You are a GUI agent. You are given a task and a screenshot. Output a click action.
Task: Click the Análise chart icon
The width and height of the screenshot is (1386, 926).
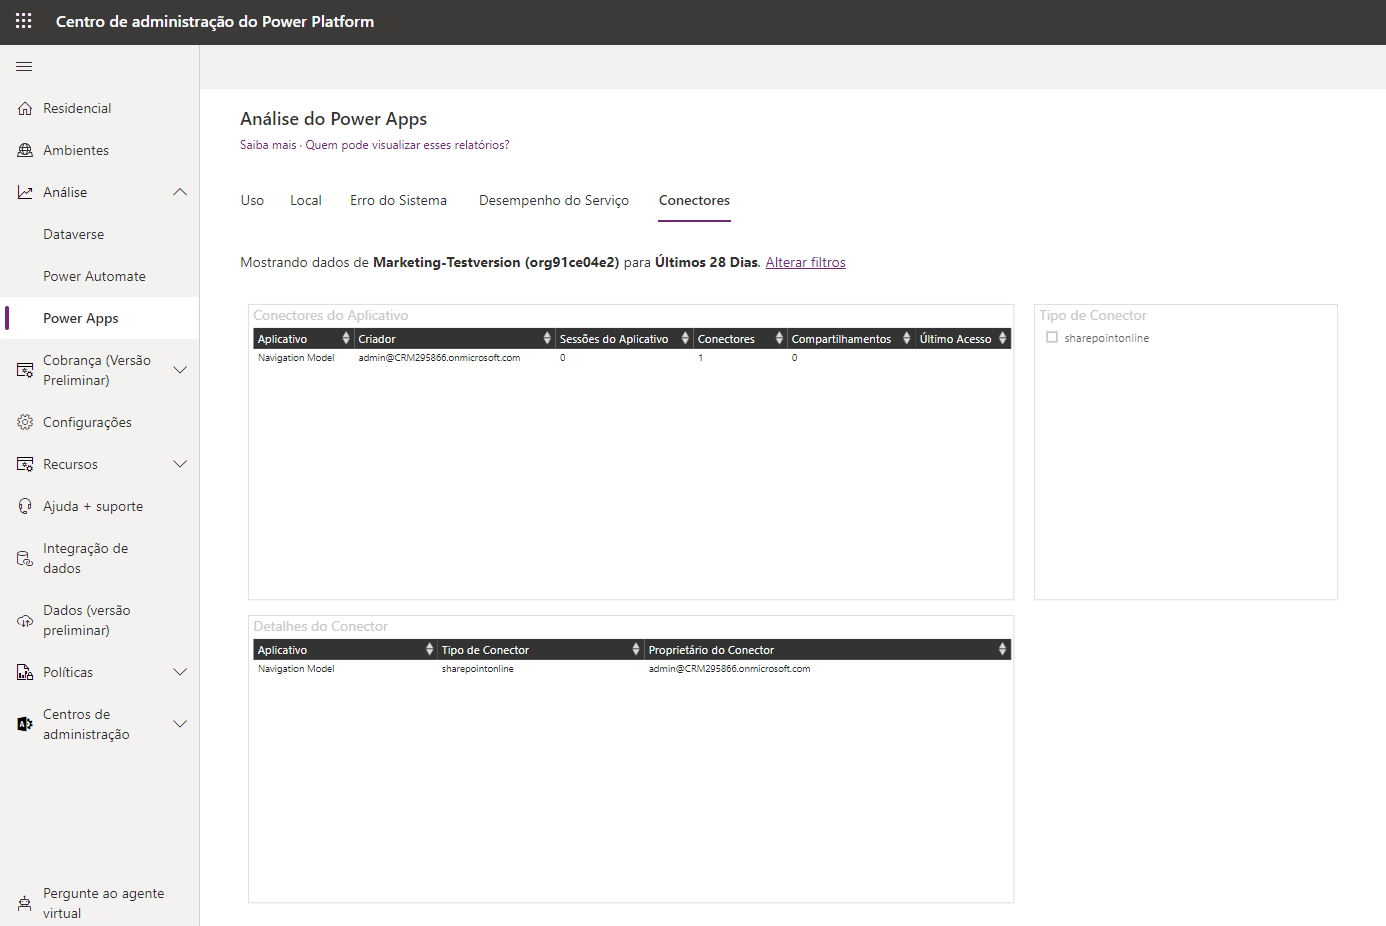click(25, 192)
